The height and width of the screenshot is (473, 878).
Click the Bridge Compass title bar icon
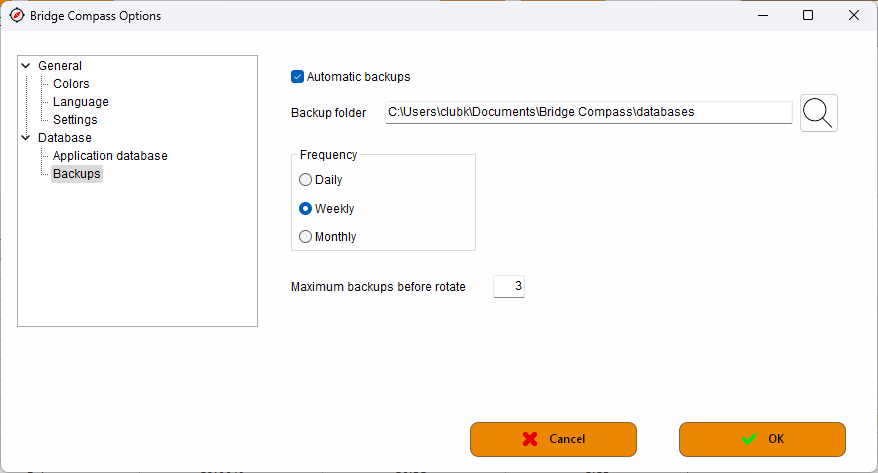(17, 16)
